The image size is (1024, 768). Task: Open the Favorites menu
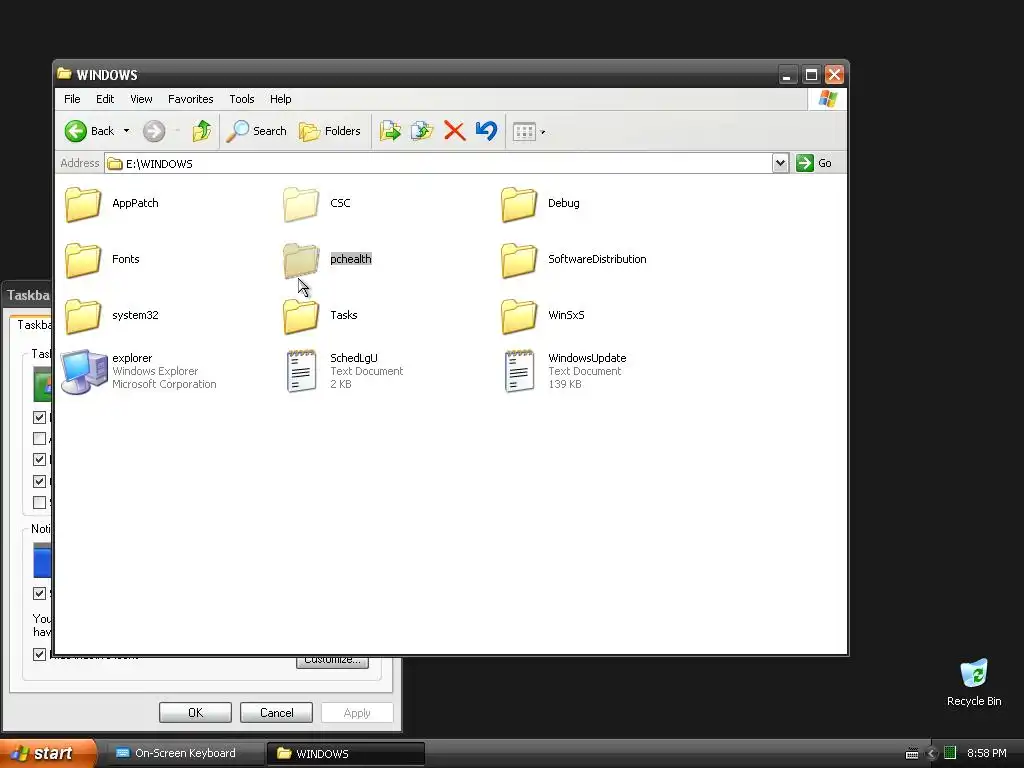[x=191, y=99]
